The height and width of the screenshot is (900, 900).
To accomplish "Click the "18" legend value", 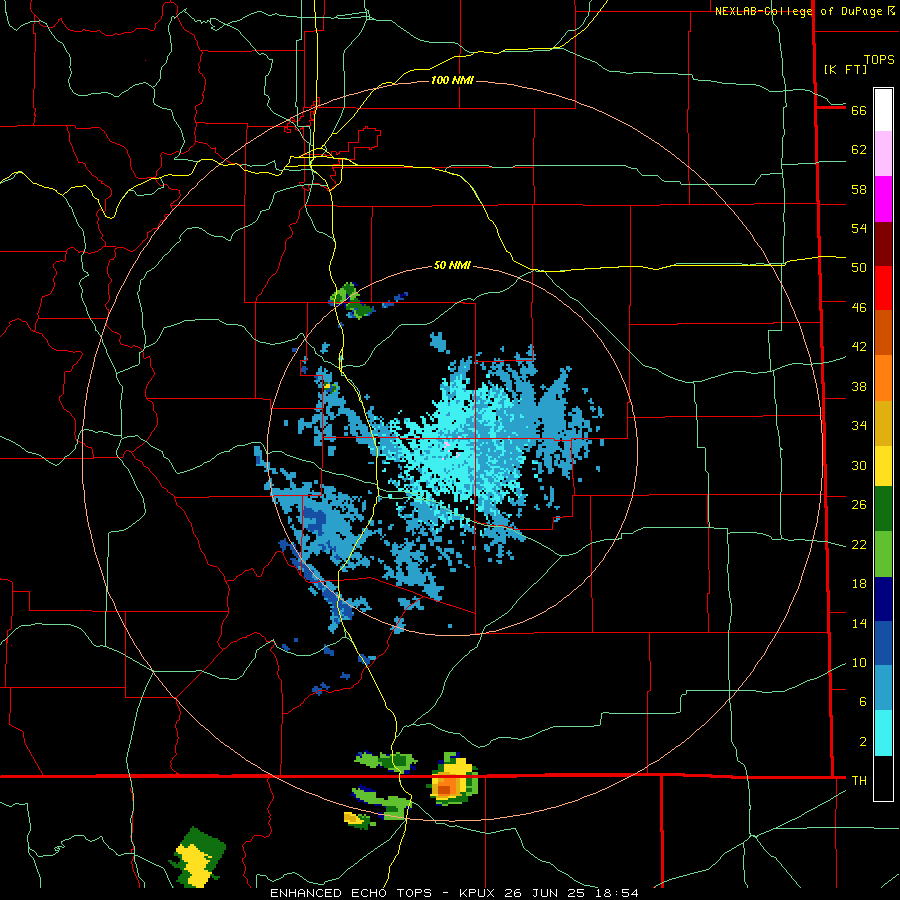I will [859, 584].
